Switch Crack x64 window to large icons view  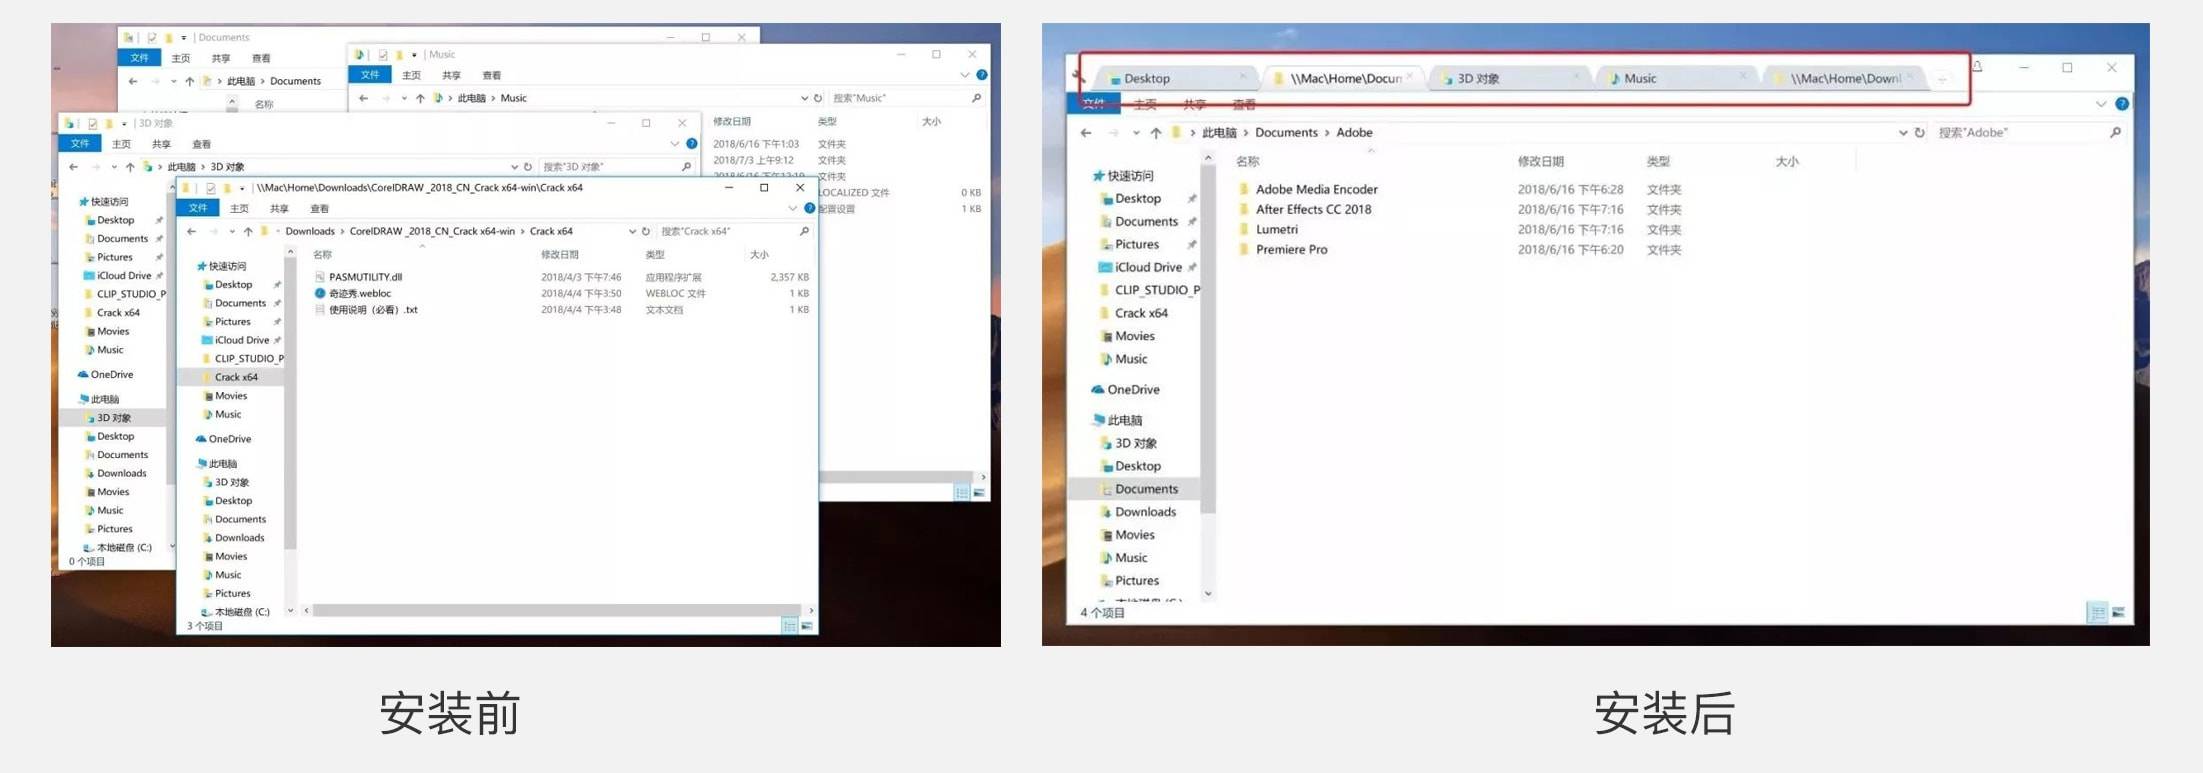click(x=806, y=626)
